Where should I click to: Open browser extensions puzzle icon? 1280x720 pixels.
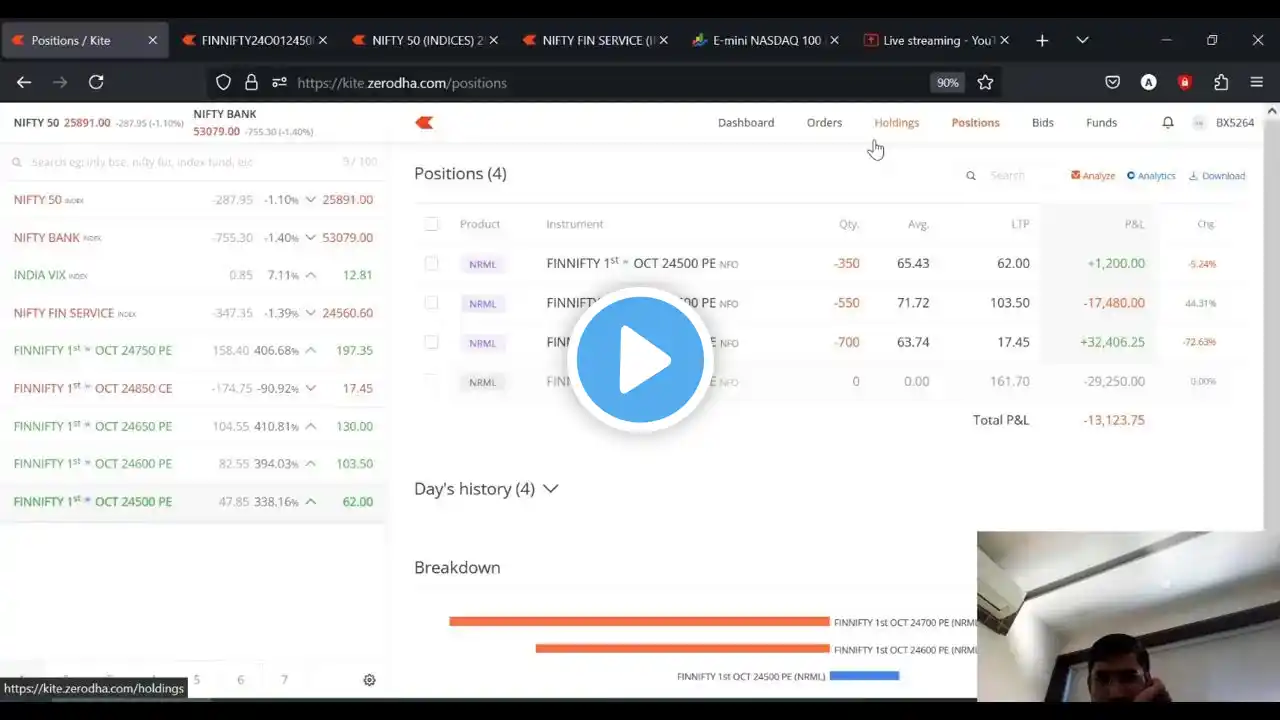coord(1221,83)
